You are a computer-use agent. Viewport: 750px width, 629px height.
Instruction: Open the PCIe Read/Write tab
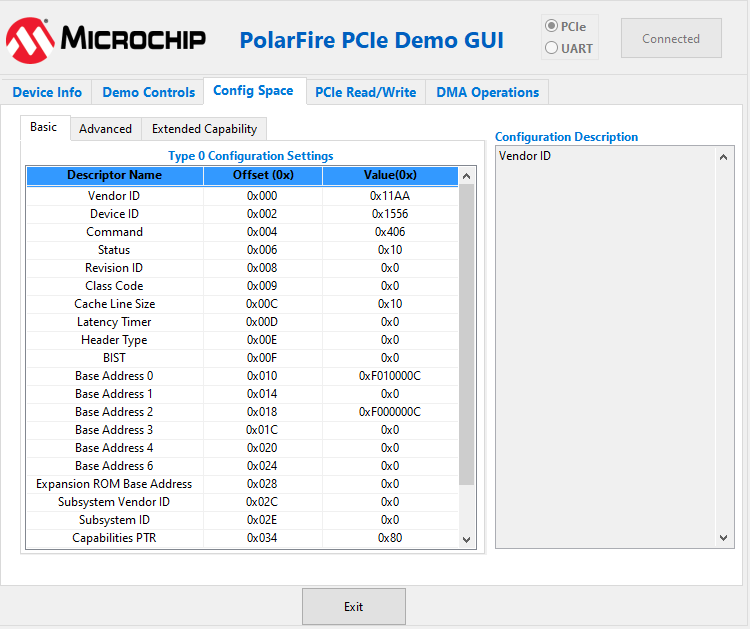[365, 92]
